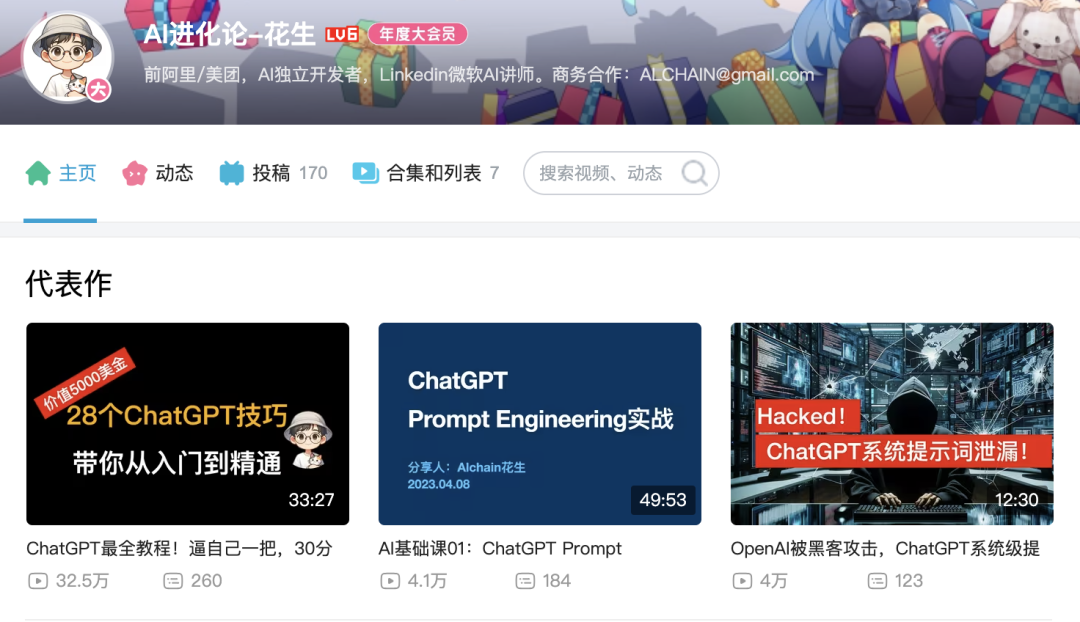Open the 投稿 tab with 170 uploads
The height and width of the screenshot is (622, 1080).
point(273,173)
